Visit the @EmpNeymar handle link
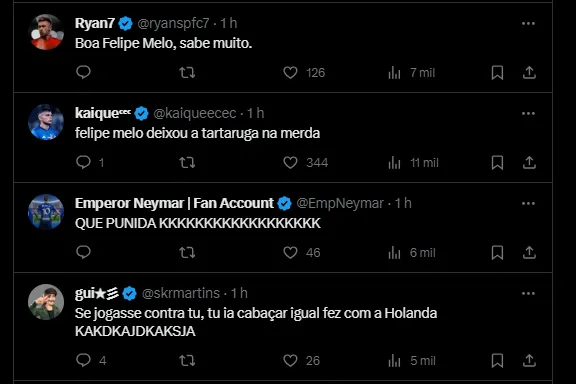 [x=340, y=203]
